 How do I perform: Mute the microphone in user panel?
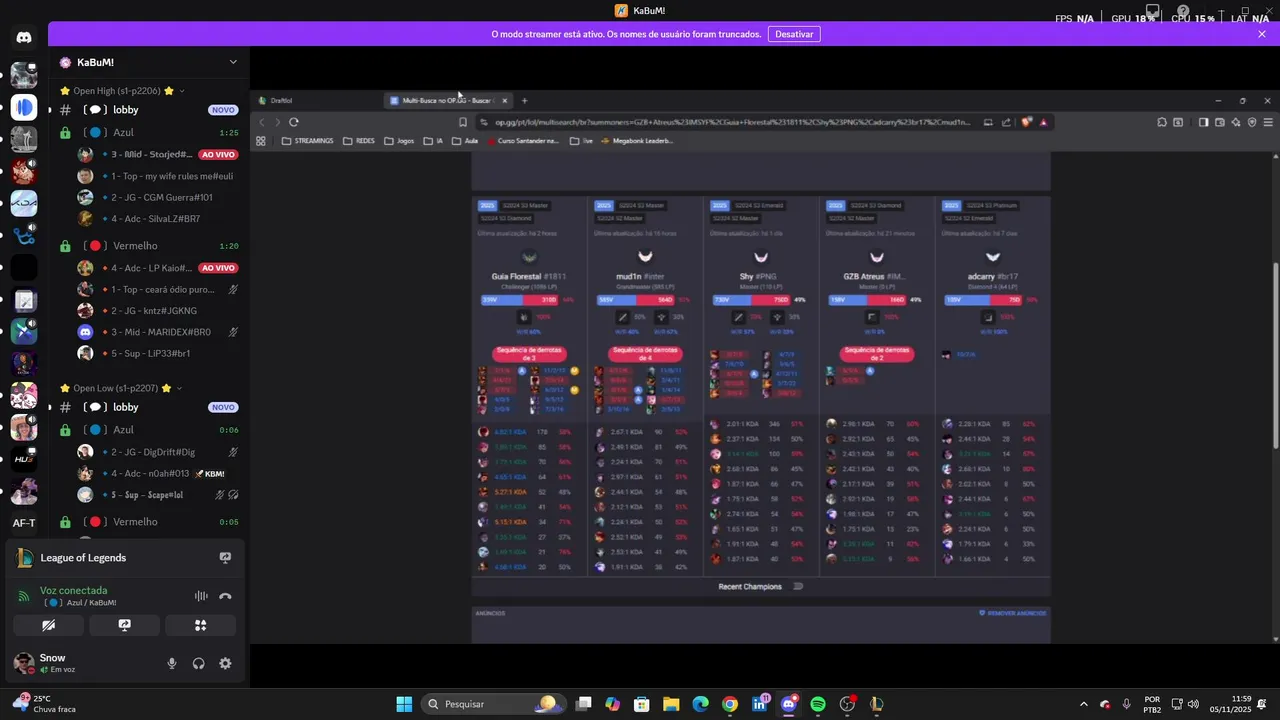pos(172,663)
